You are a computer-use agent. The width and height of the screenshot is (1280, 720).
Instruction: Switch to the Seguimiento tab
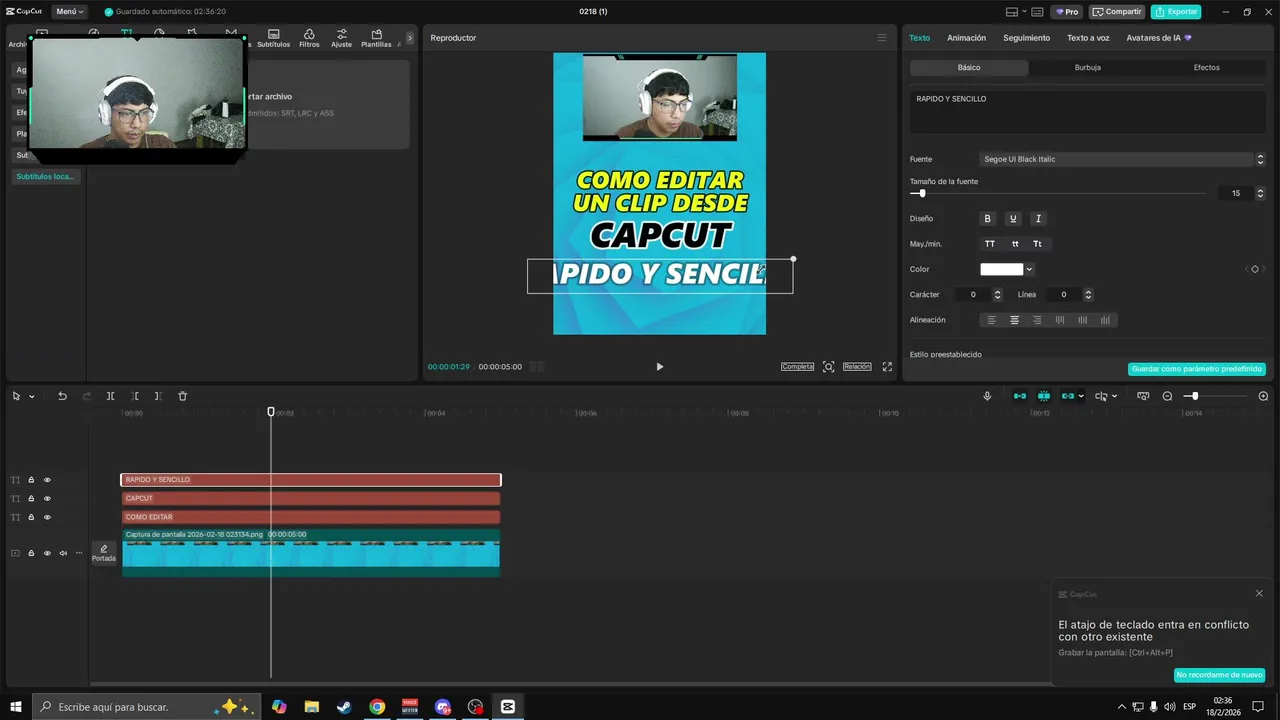click(x=1027, y=38)
